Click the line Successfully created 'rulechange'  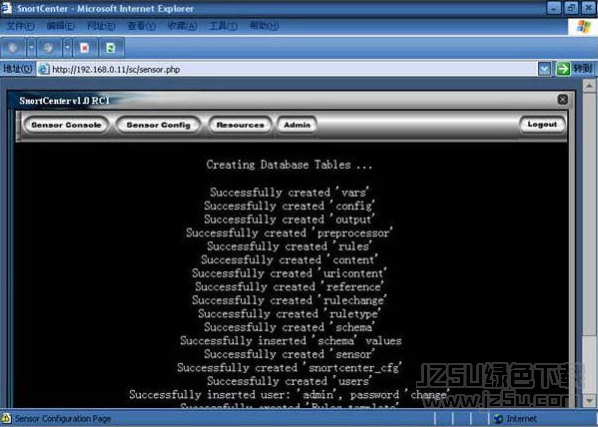pos(289,300)
